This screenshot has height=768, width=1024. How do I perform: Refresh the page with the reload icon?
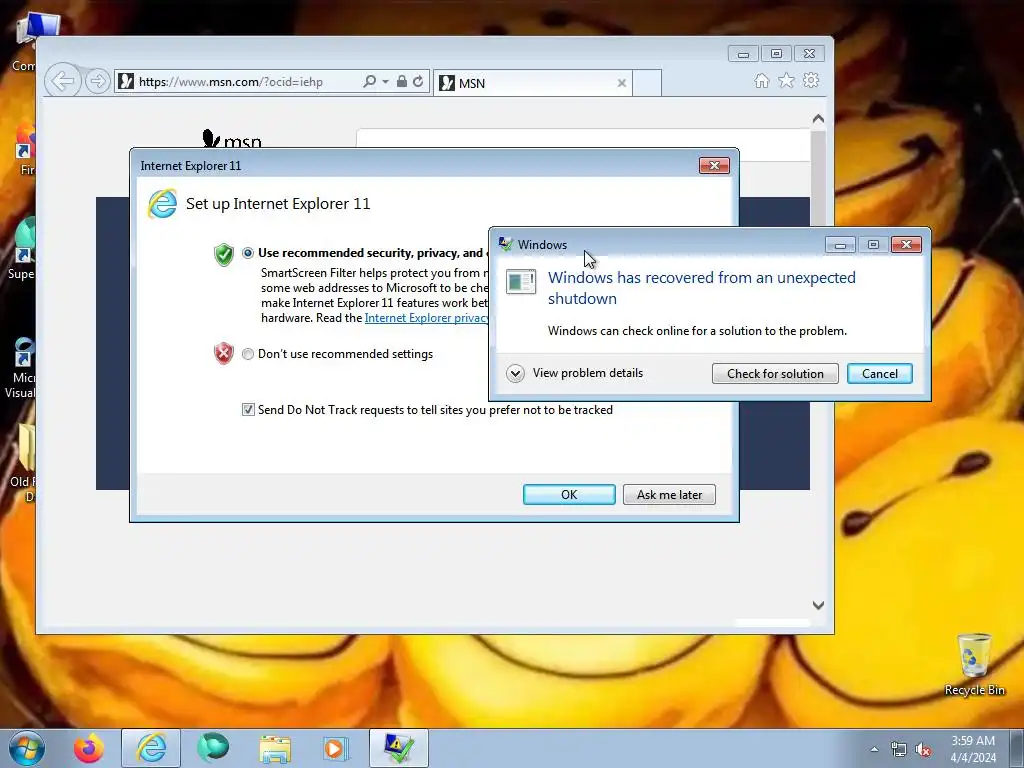pos(418,82)
